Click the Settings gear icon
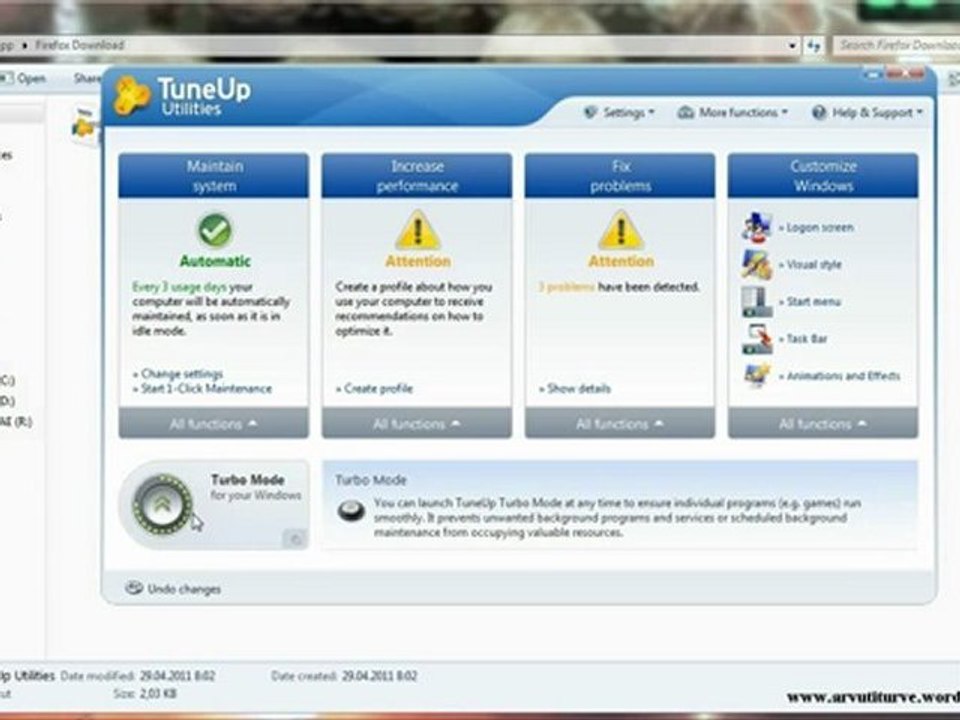960x720 pixels. [590, 112]
